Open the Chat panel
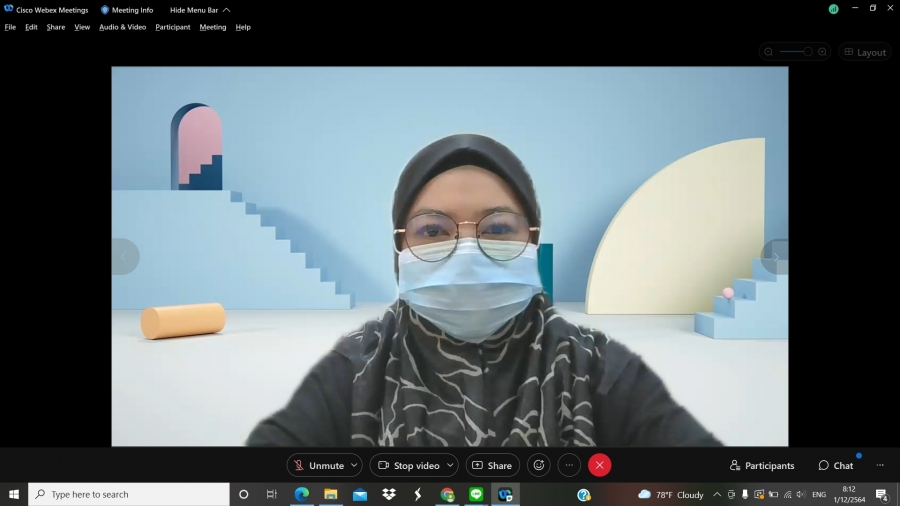900x506 pixels. click(836, 465)
